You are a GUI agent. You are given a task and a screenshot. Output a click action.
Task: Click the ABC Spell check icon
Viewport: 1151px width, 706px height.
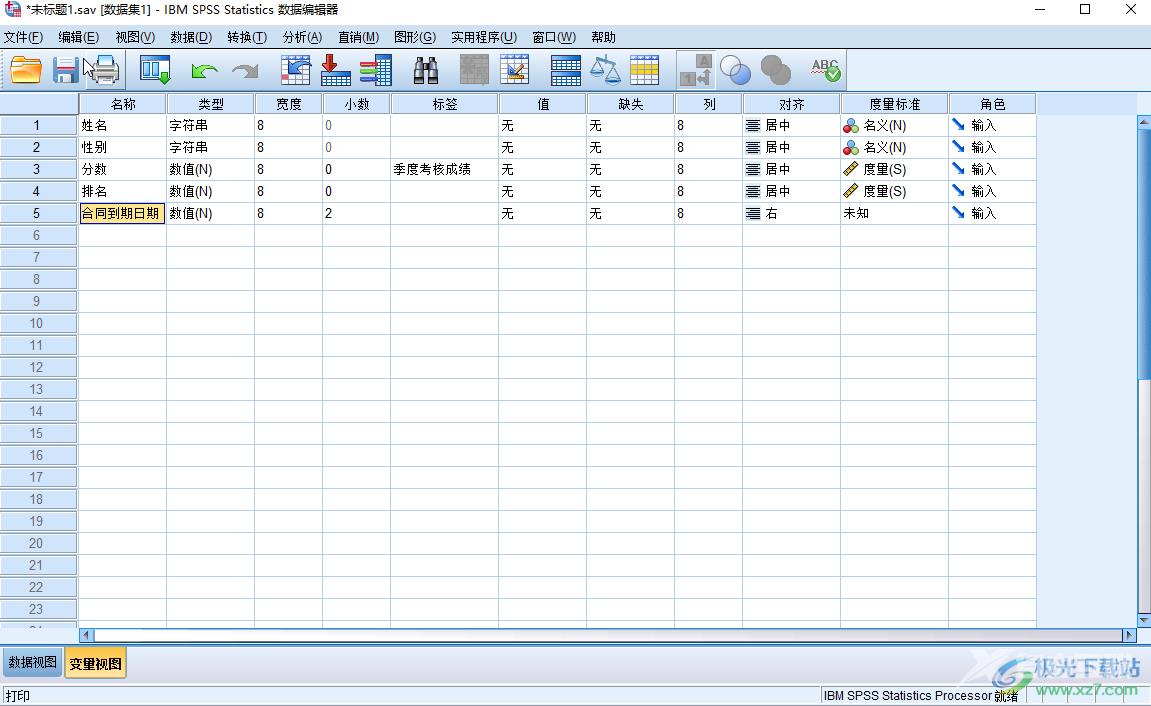[826, 70]
